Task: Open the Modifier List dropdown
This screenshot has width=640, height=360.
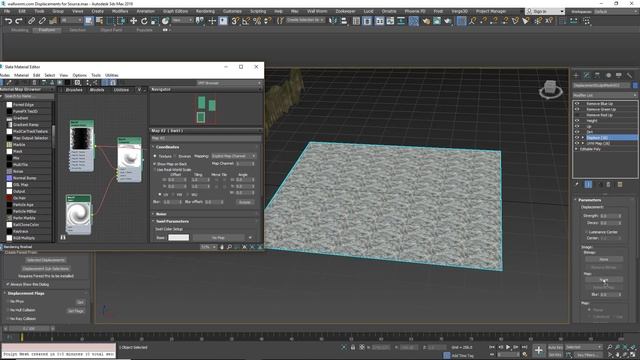Action: pos(604,95)
